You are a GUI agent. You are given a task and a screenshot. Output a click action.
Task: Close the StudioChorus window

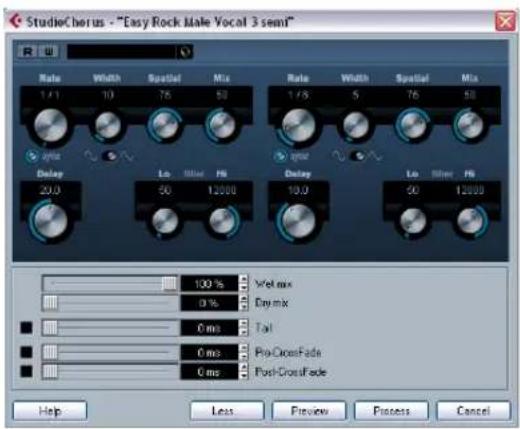[x=505, y=21]
